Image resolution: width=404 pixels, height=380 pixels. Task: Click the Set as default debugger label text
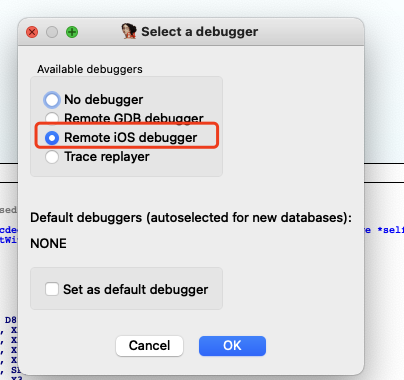click(135, 289)
